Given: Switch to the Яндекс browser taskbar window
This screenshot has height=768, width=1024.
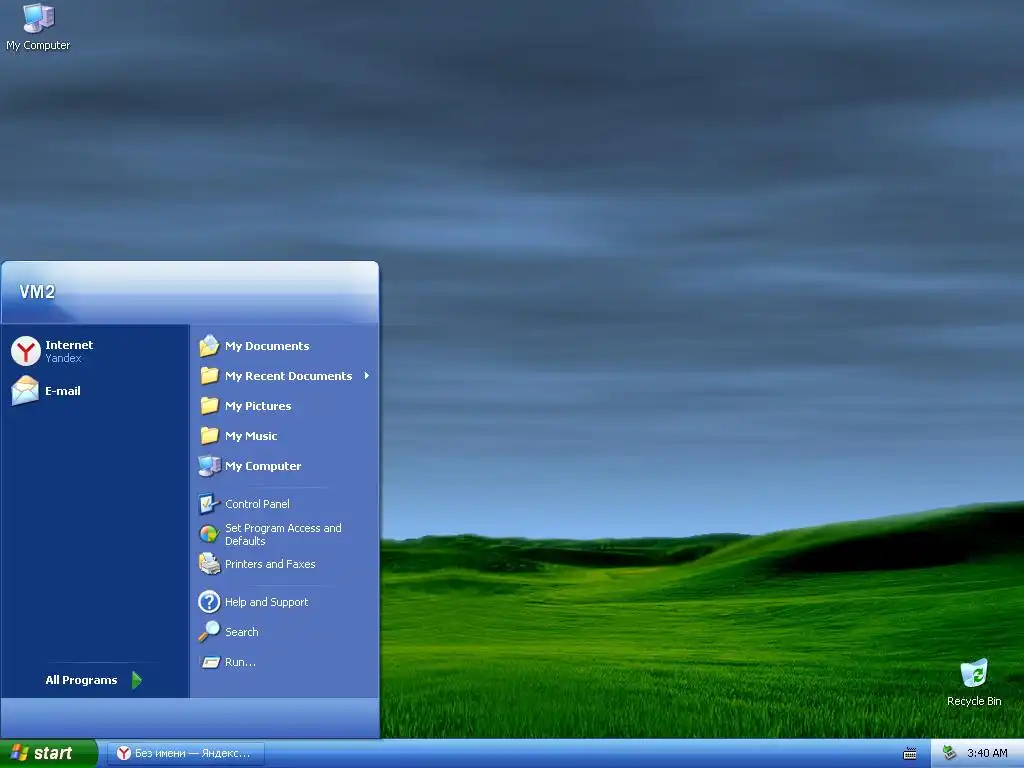Looking at the screenshot, I should pyautogui.click(x=186, y=753).
